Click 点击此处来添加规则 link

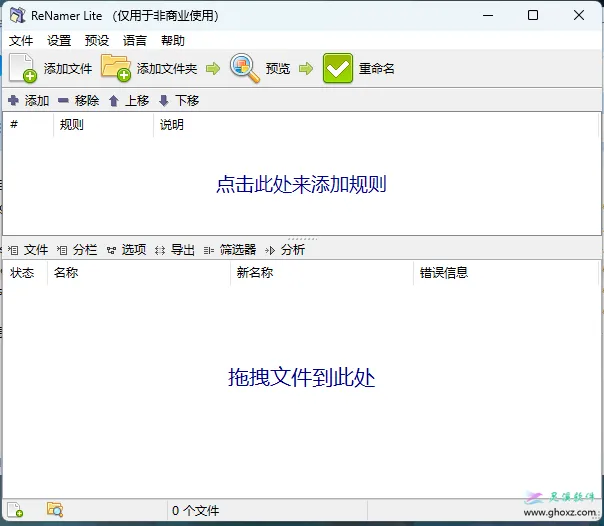(301, 184)
